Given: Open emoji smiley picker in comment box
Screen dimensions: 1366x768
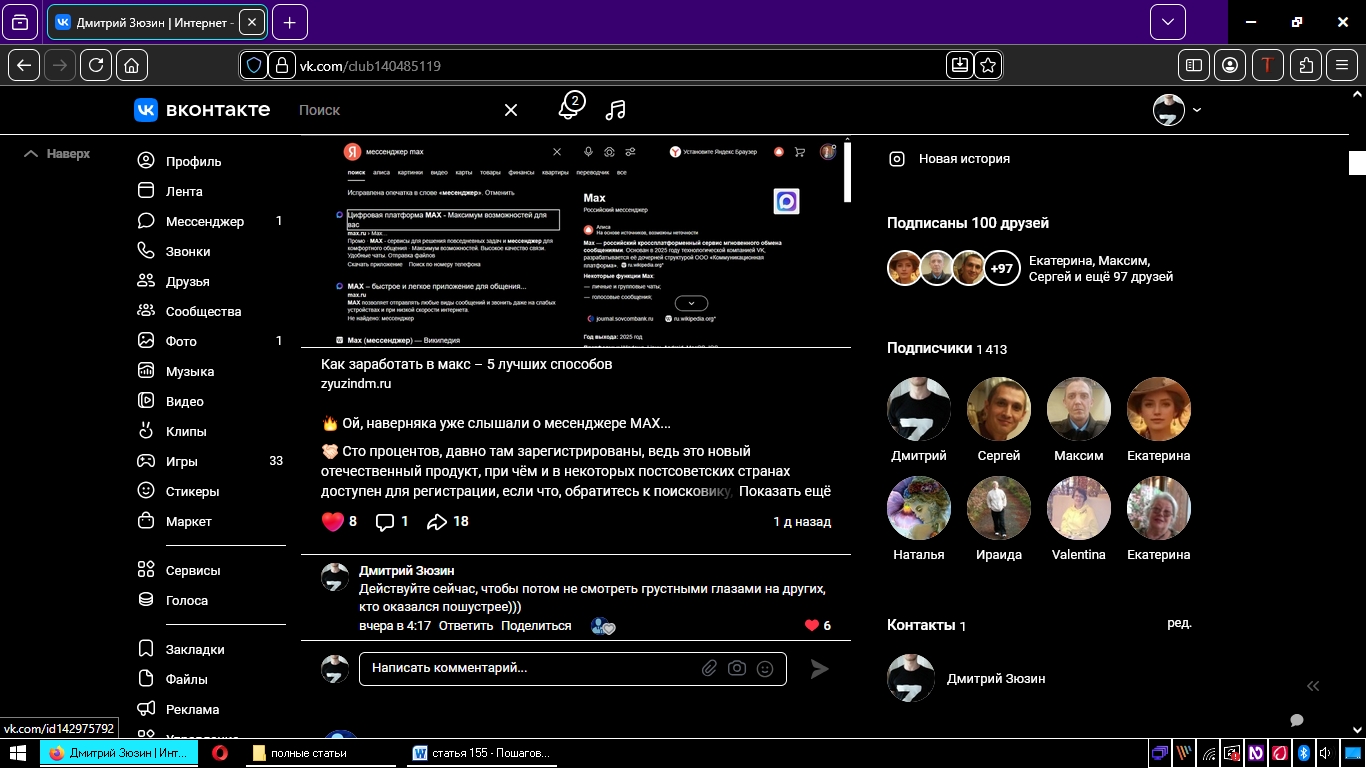Looking at the screenshot, I should click(x=765, y=668).
